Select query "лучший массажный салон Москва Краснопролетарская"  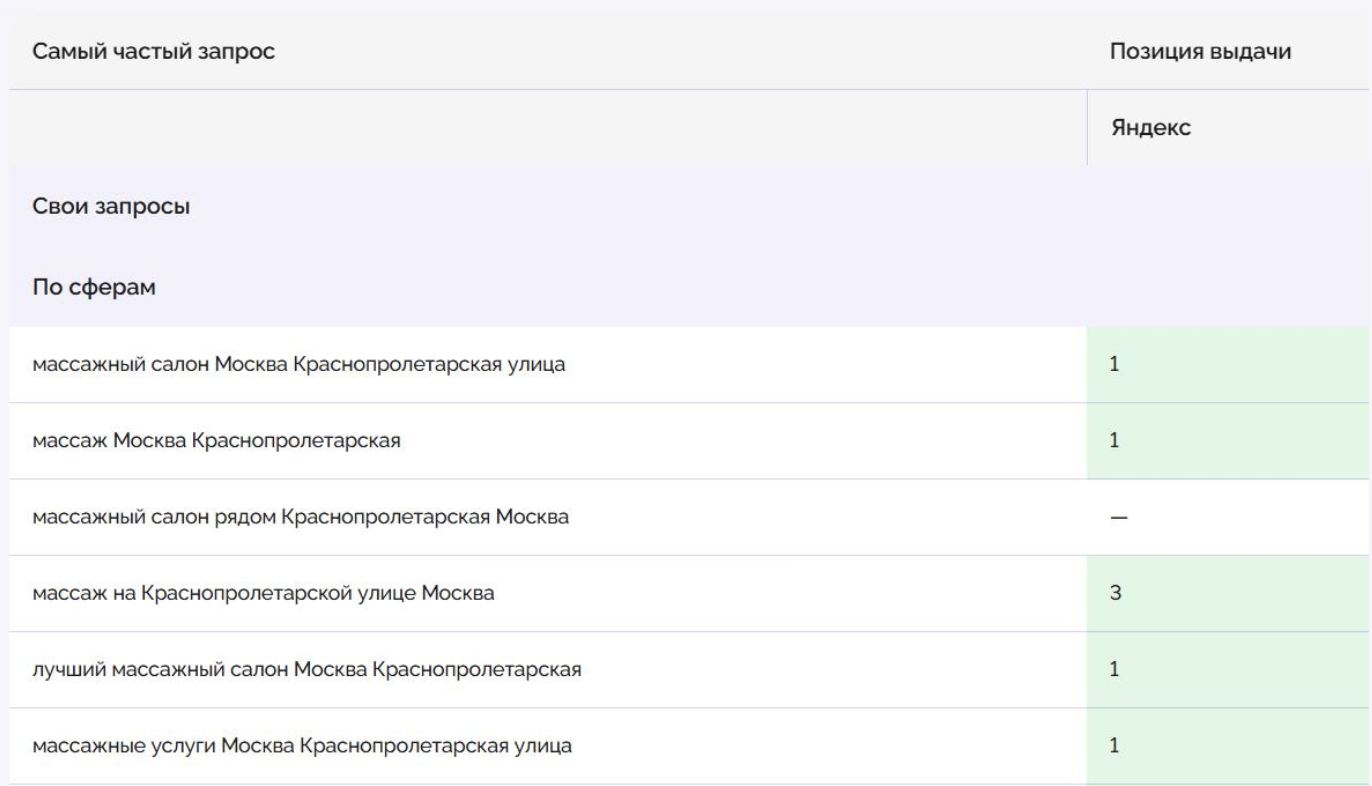point(307,669)
